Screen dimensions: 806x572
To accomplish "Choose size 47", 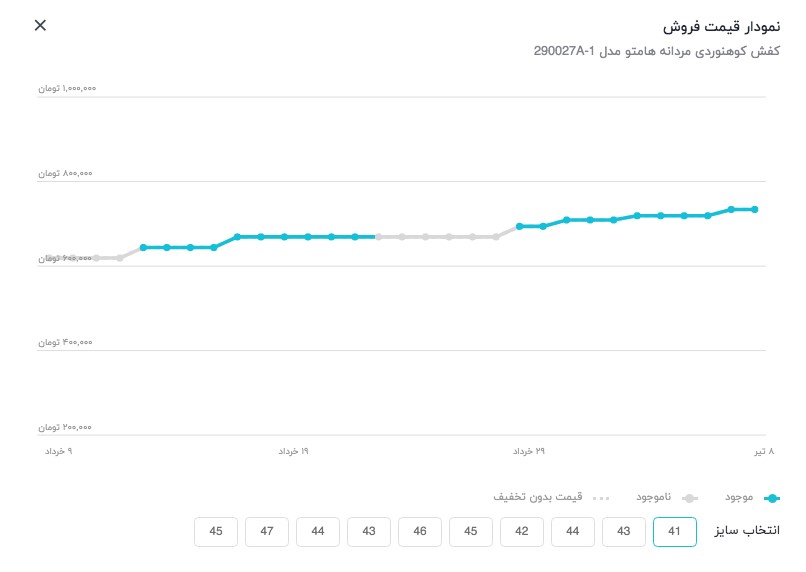I will click(267, 532).
